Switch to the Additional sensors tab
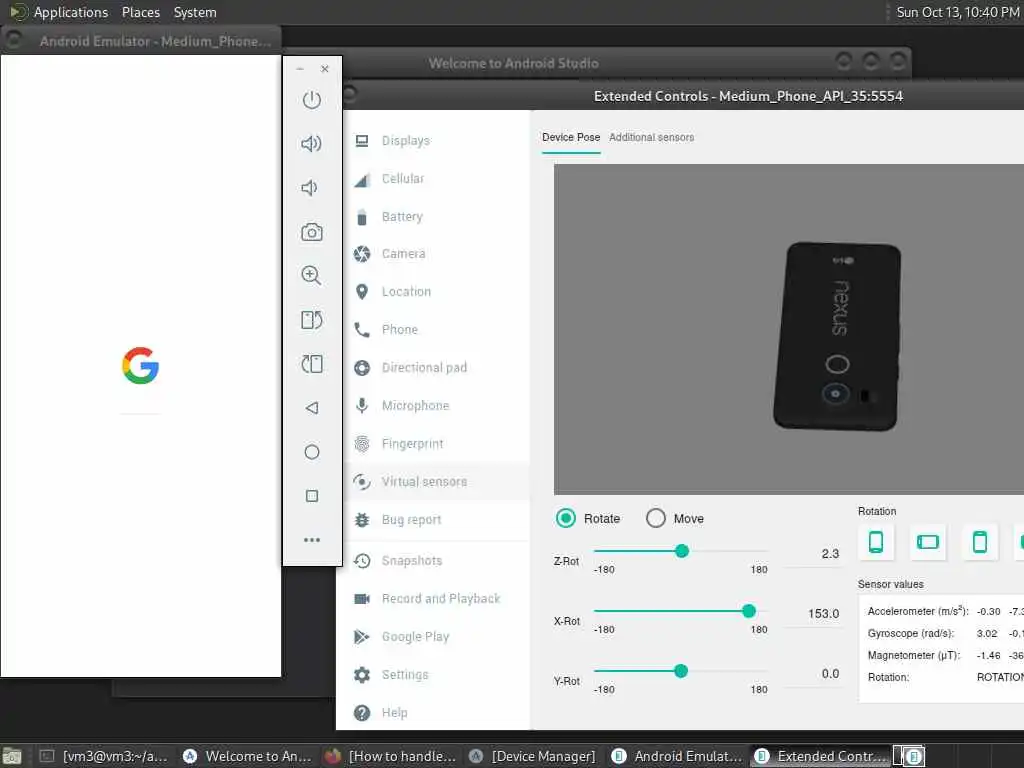 coord(652,138)
